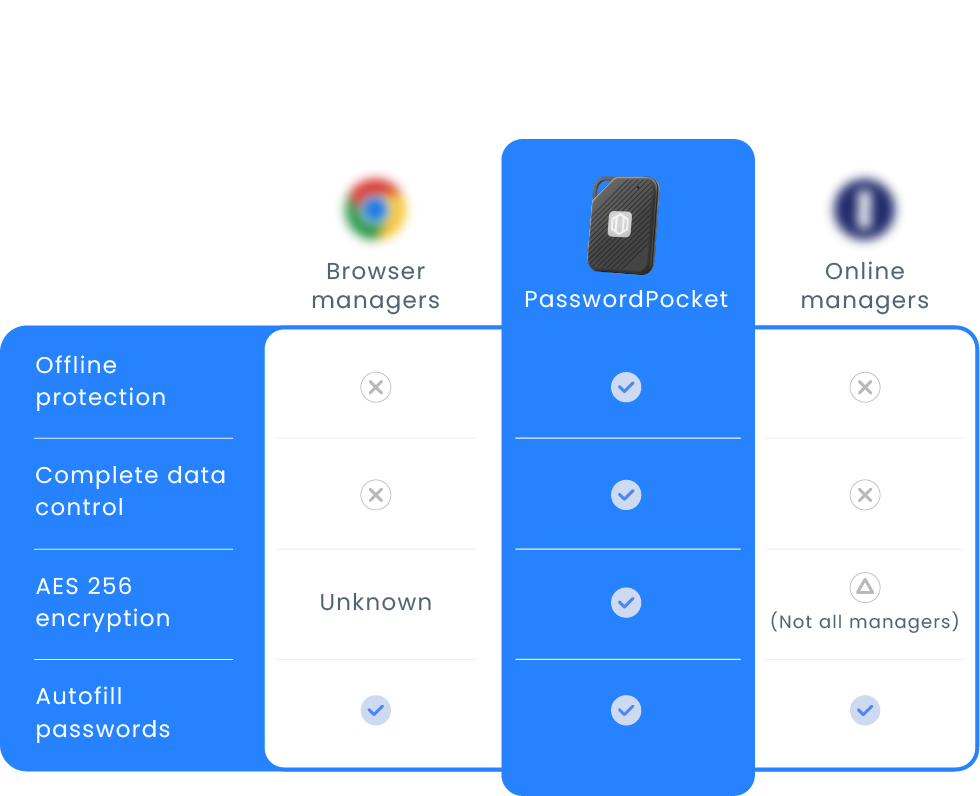
Task: Select the AES 256 encryption row label
Action: 102,602
